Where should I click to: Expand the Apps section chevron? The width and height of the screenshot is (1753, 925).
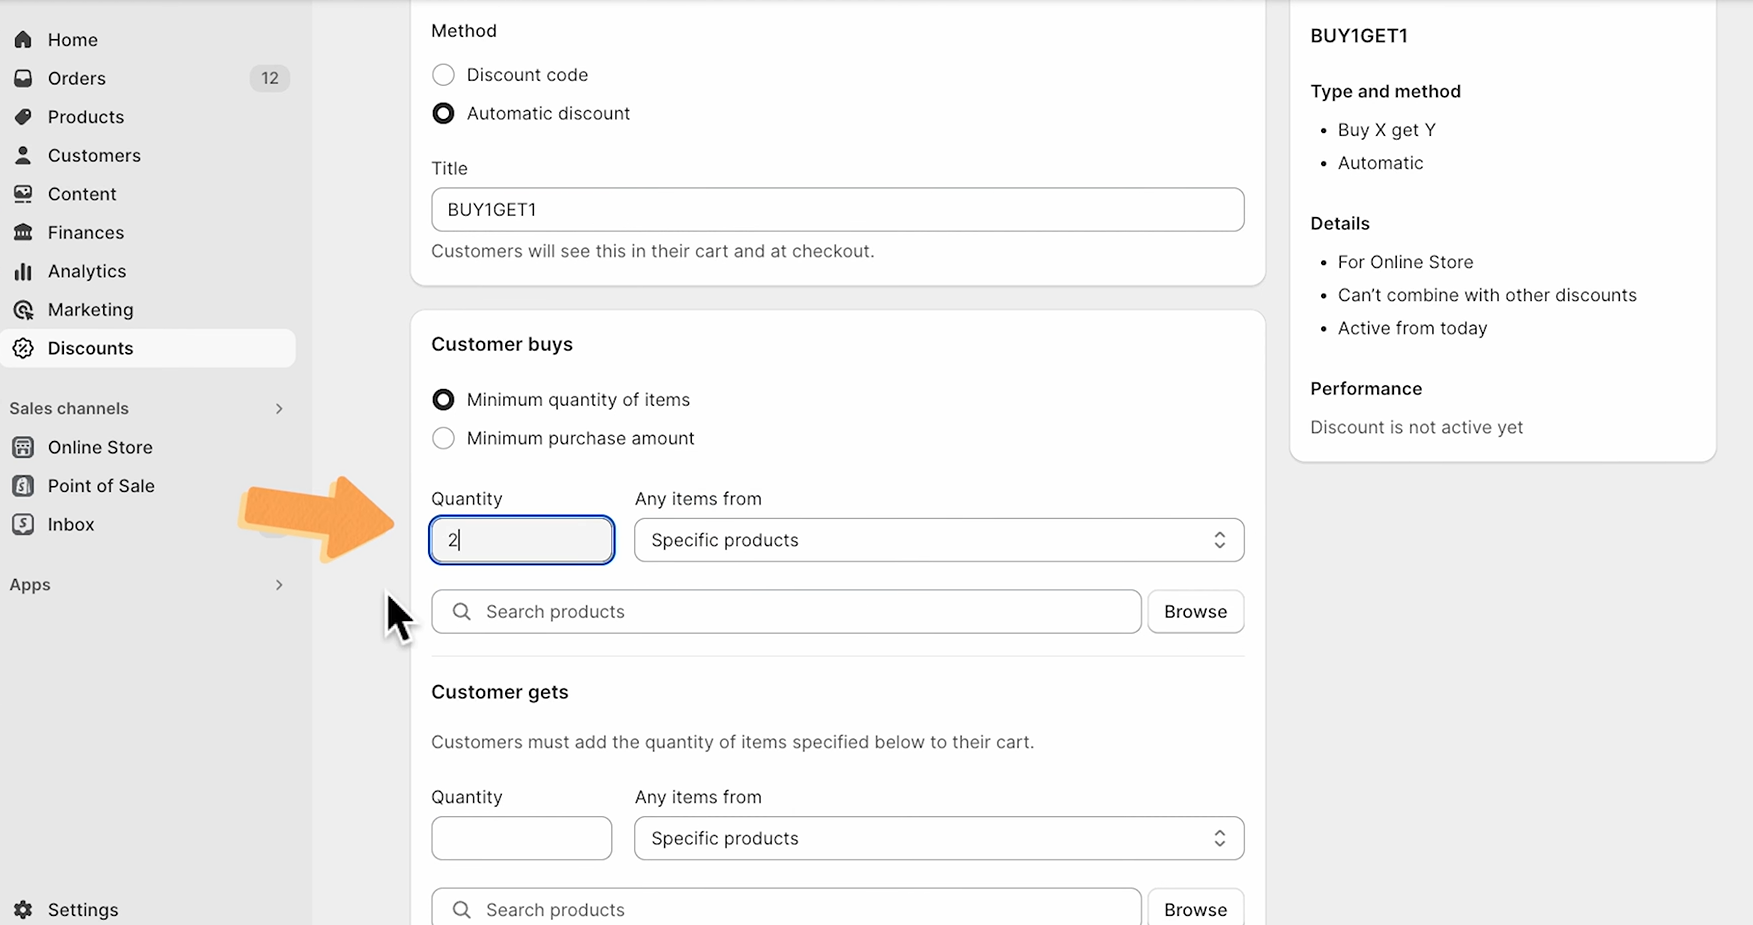(x=279, y=585)
